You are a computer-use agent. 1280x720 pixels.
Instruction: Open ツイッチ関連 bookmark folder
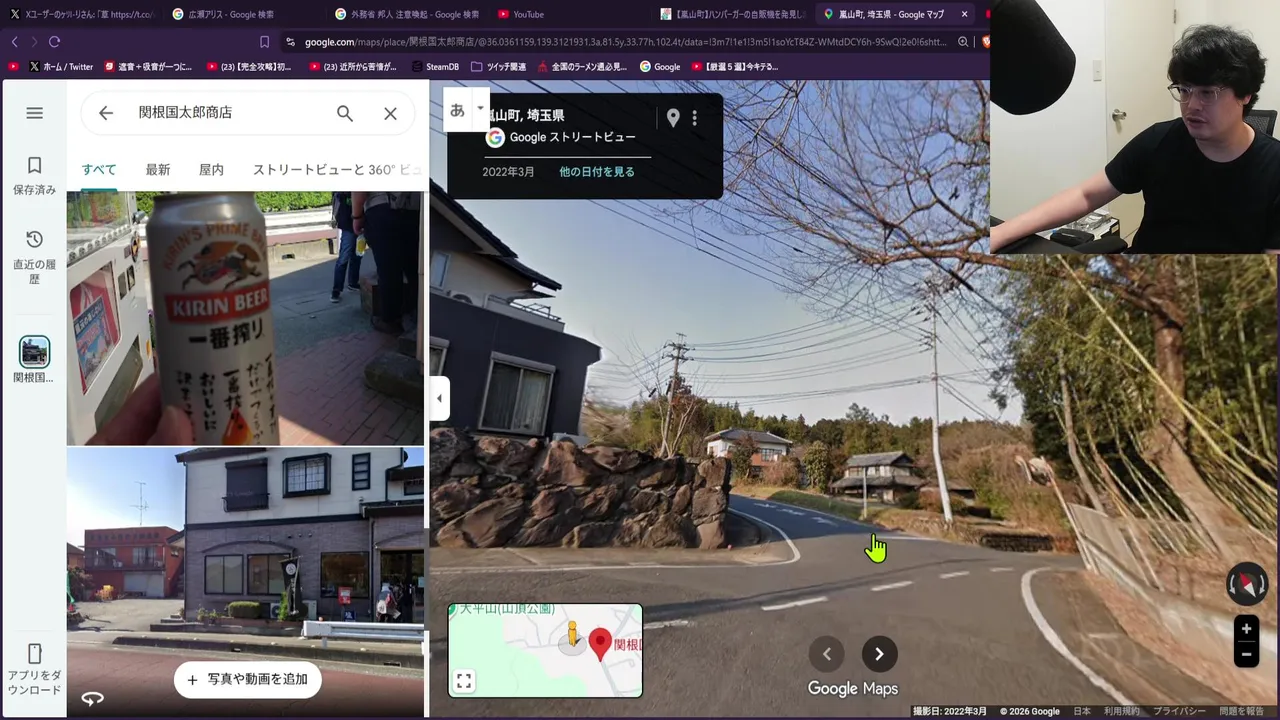pyautogui.click(x=498, y=67)
